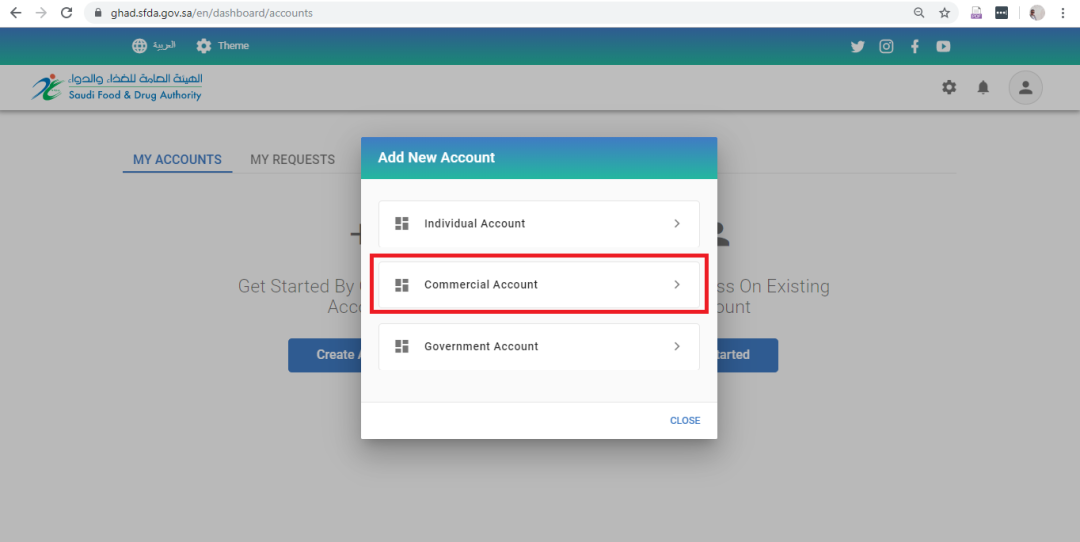Viewport: 1080px width, 542px height.
Task: Choose the Commercial Account option
Action: pos(539,284)
